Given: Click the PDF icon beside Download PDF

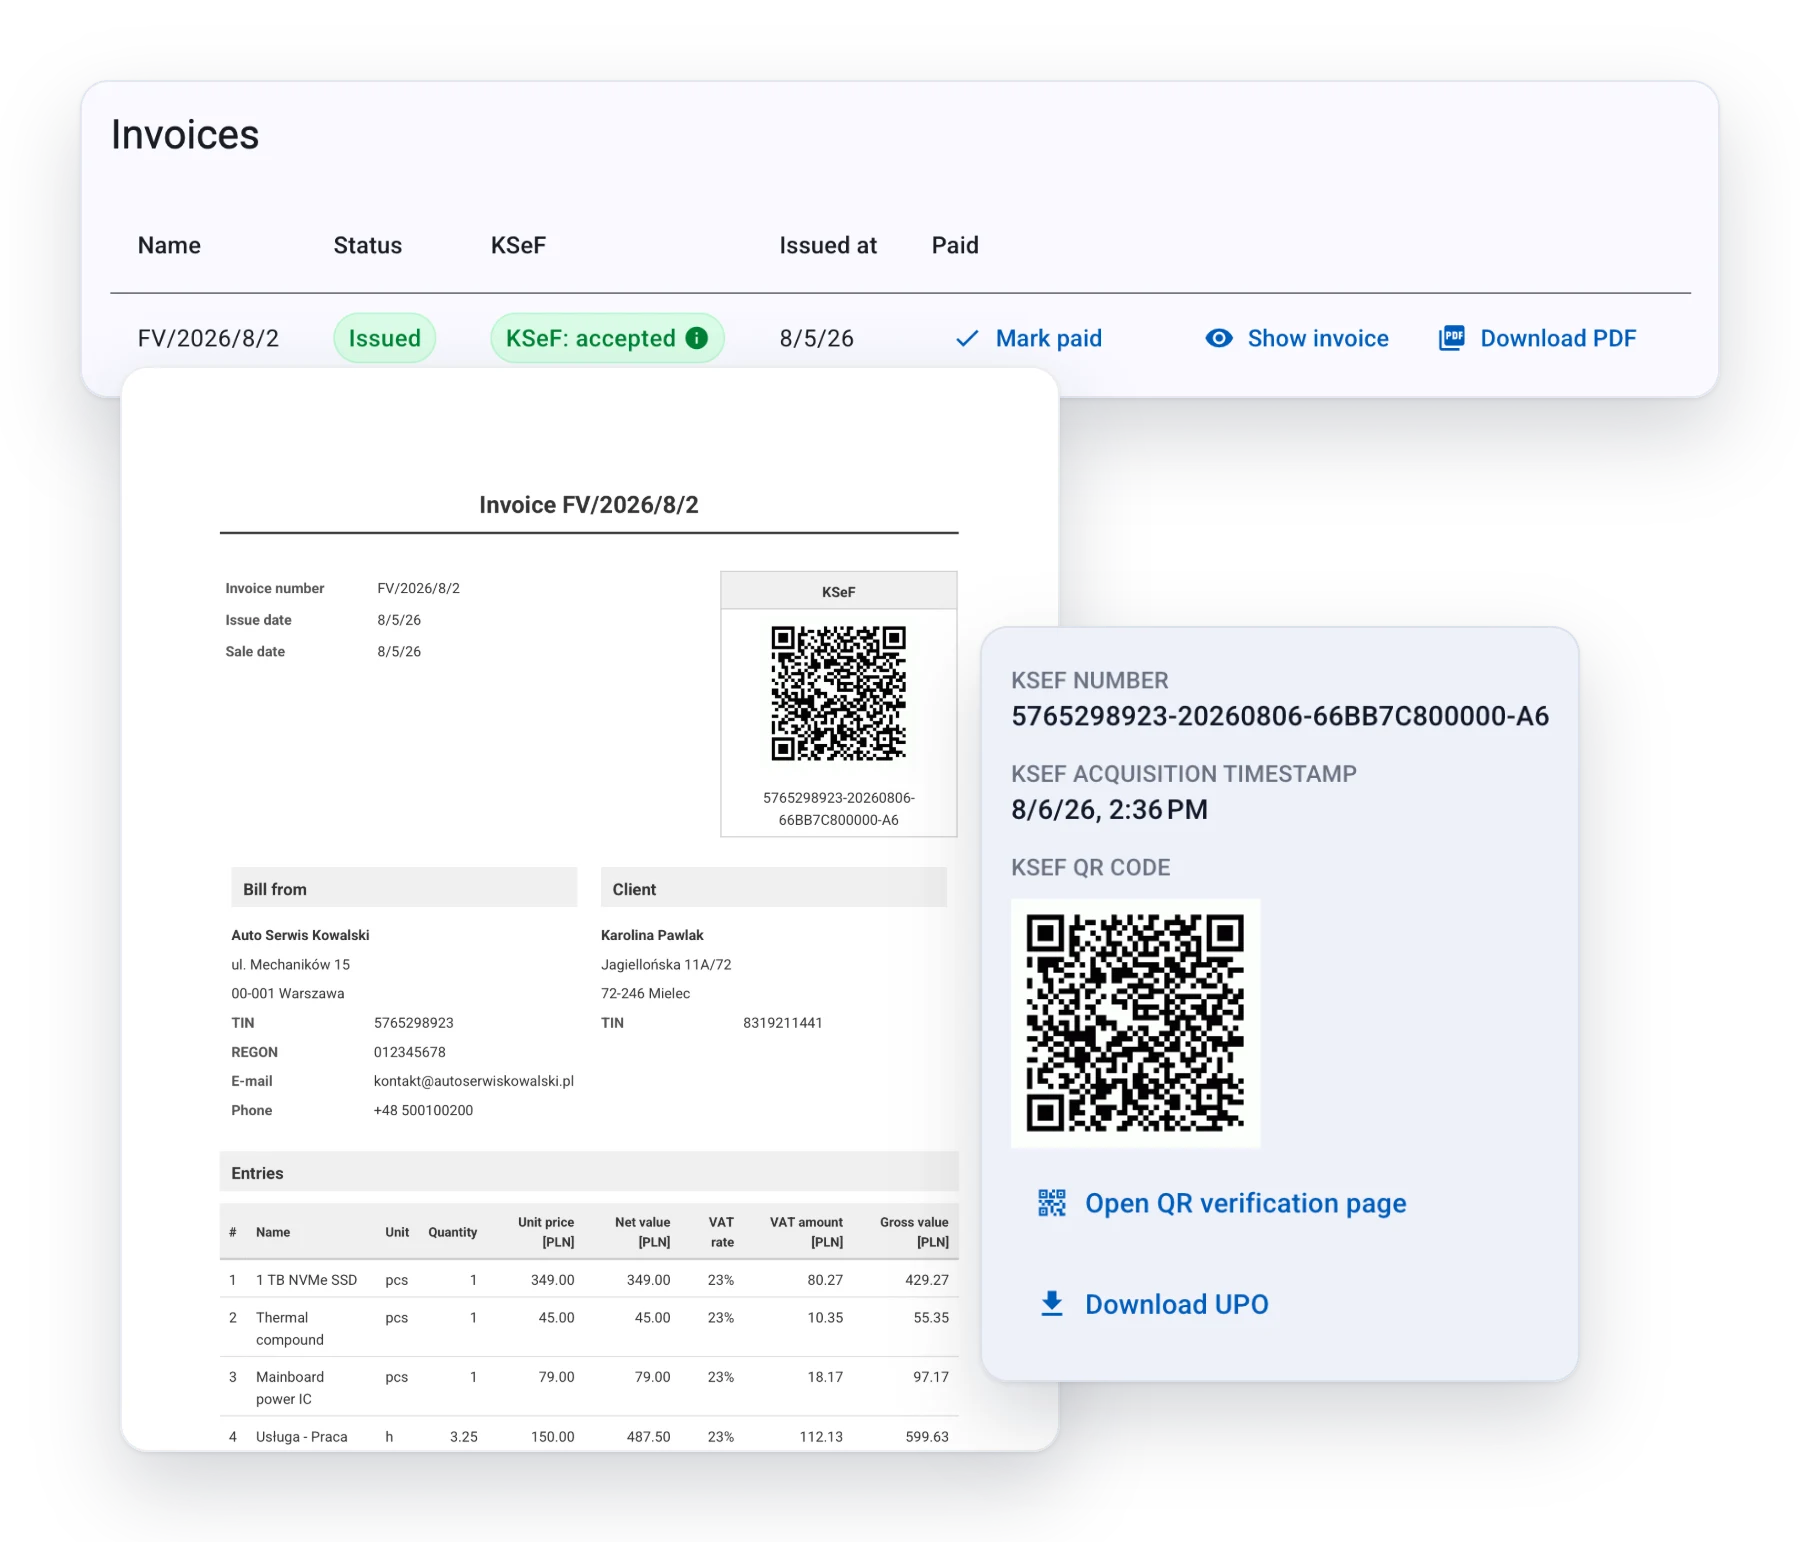Looking at the screenshot, I should coord(1452,338).
